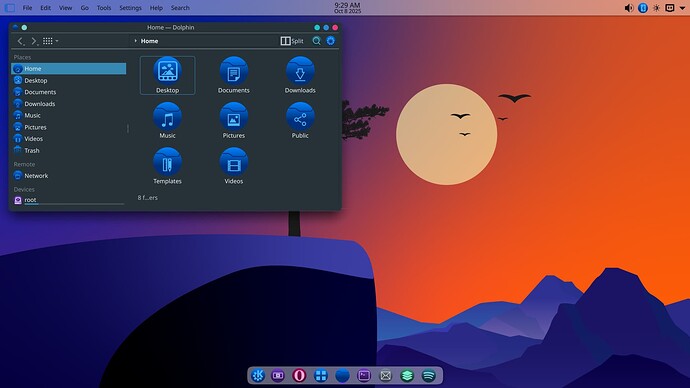This screenshot has width=690, height=388.
Task: Open the Help menu
Action: [x=156, y=7]
